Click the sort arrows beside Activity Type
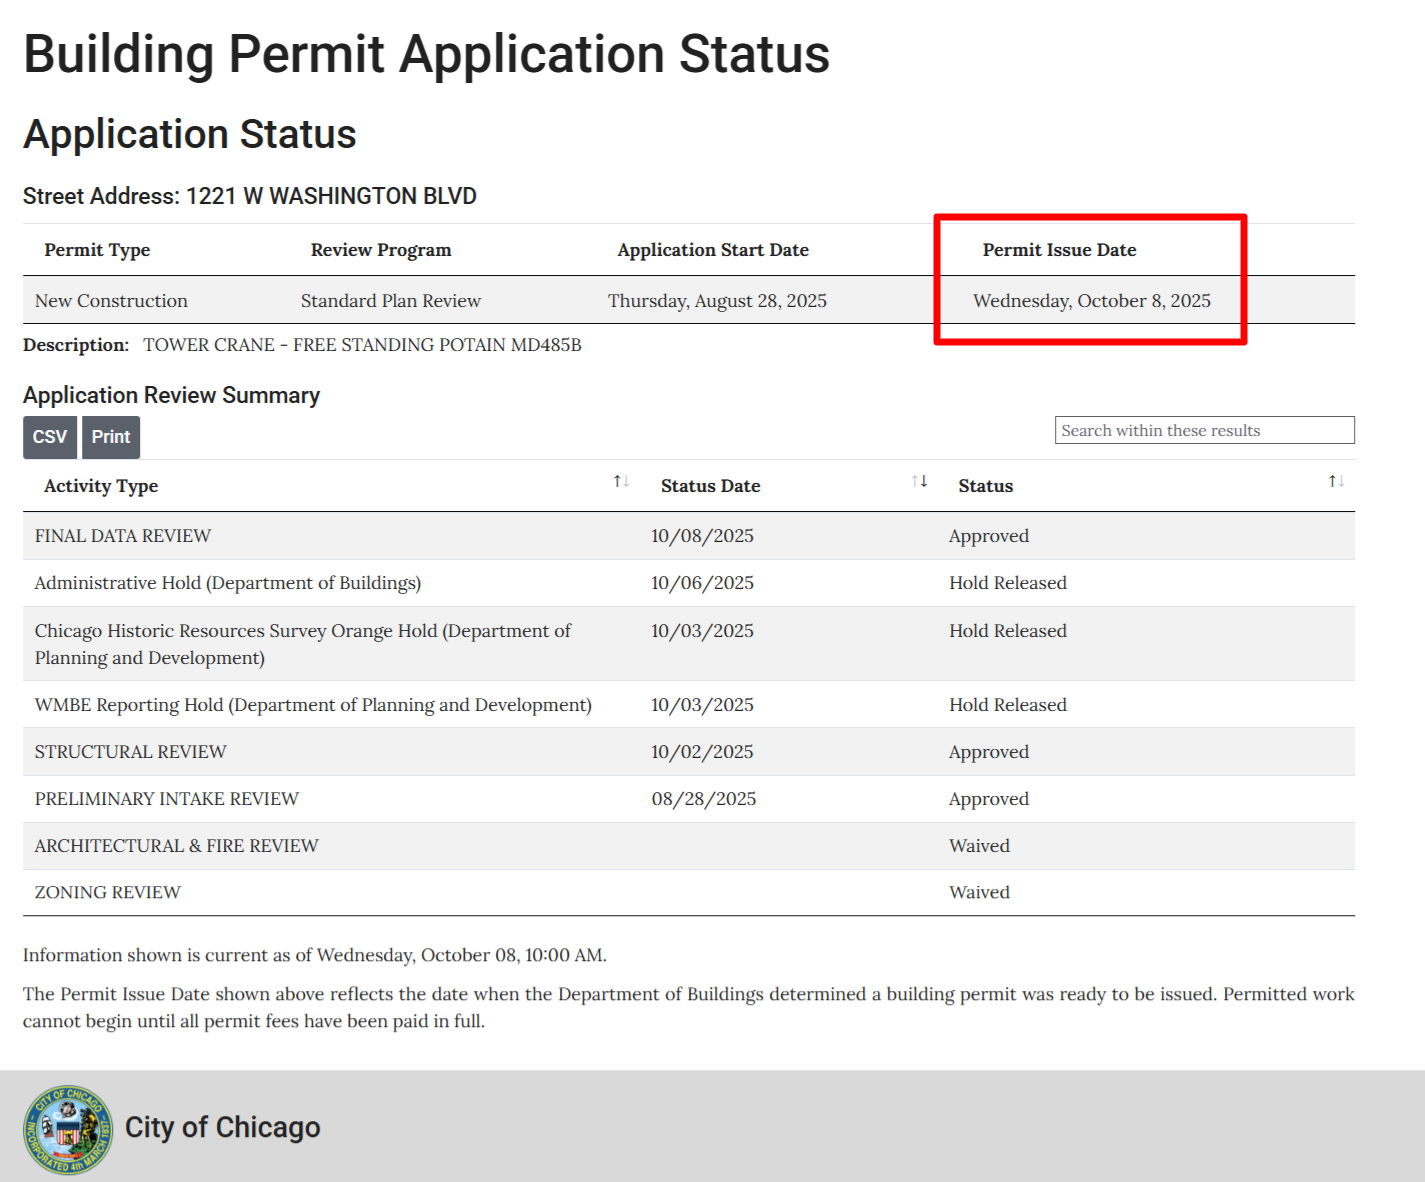The height and width of the screenshot is (1182, 1425). coord(621,482)
